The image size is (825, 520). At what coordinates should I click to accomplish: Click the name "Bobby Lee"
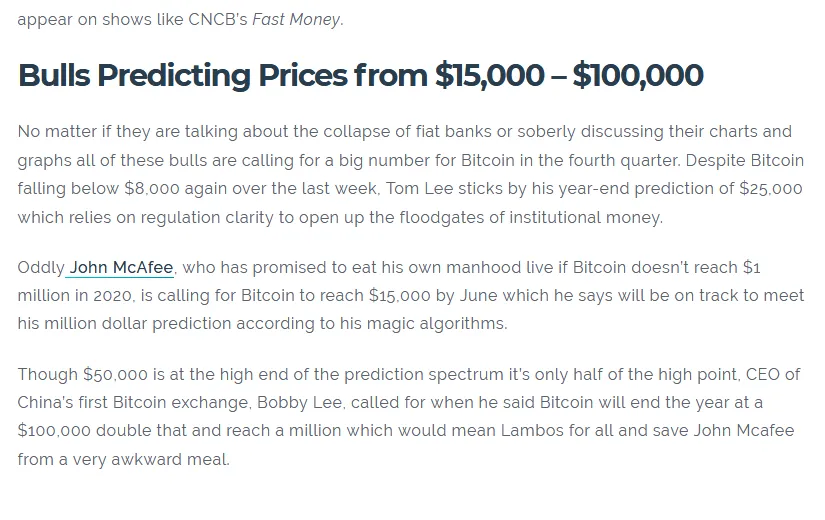point(300,403)
